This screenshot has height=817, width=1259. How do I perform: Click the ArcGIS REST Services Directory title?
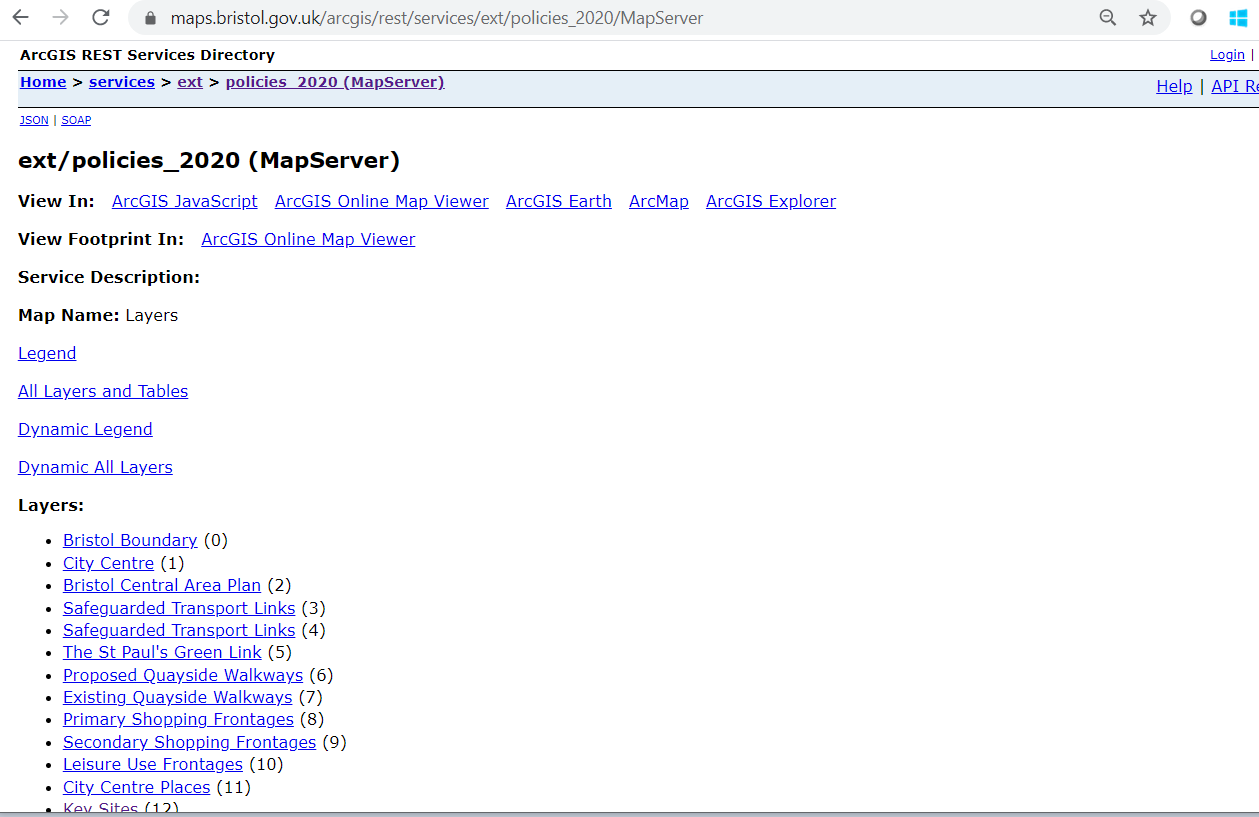click(x=147, y=55)
